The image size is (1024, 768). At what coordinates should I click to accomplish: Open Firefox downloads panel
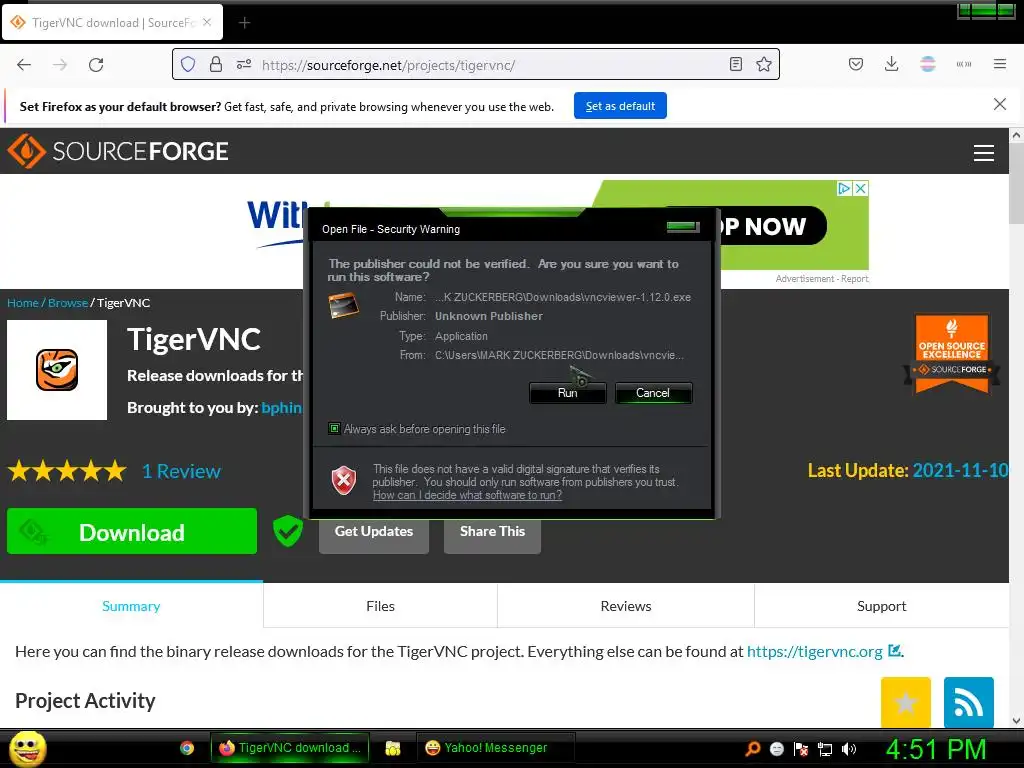click(891, 64)
